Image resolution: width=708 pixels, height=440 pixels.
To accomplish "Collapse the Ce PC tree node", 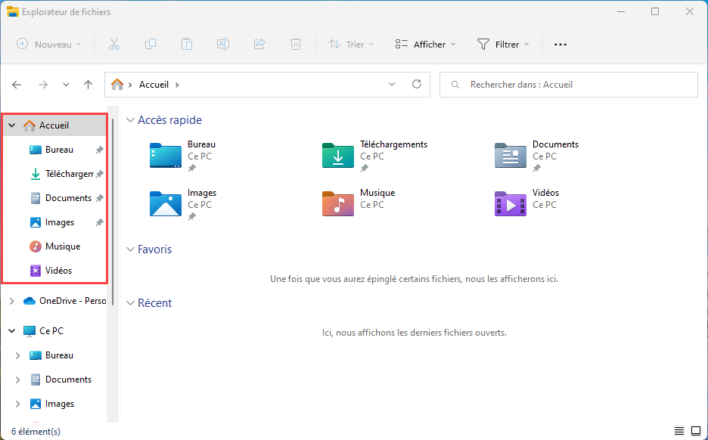I will click(x=11, y=330).
